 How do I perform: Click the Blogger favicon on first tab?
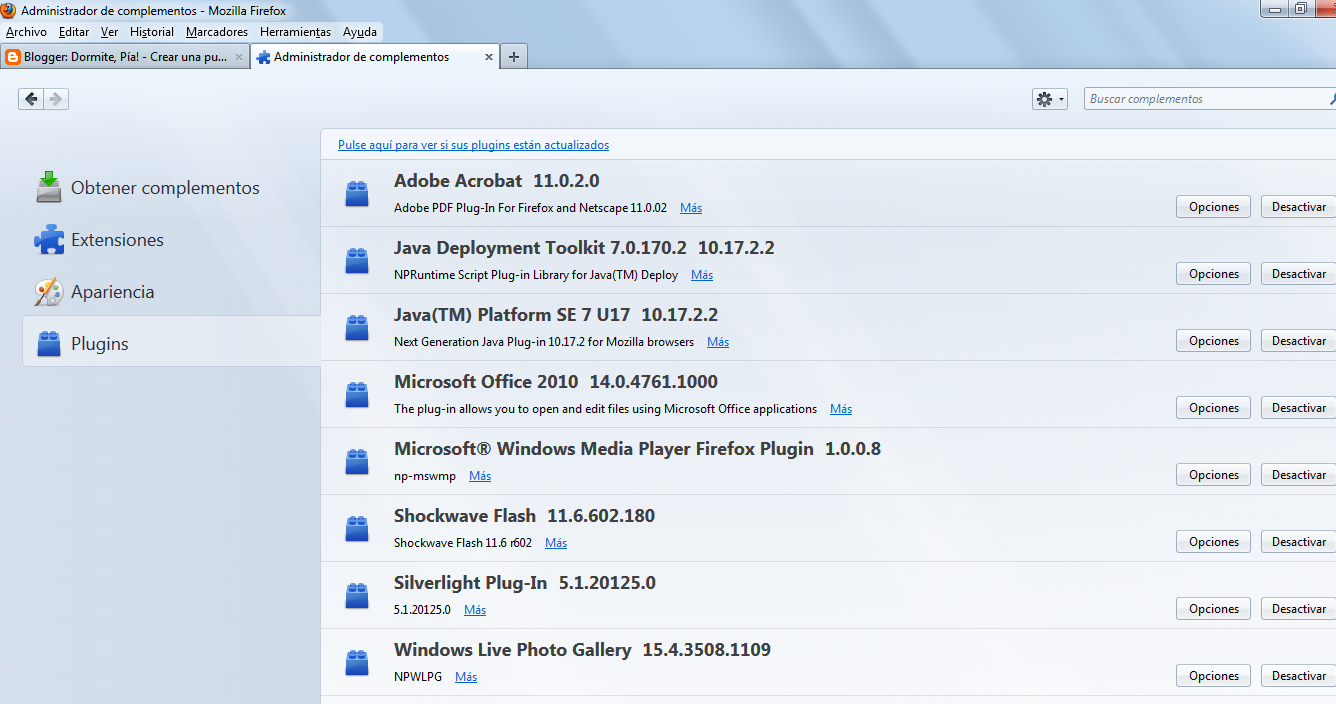point(13,57)
